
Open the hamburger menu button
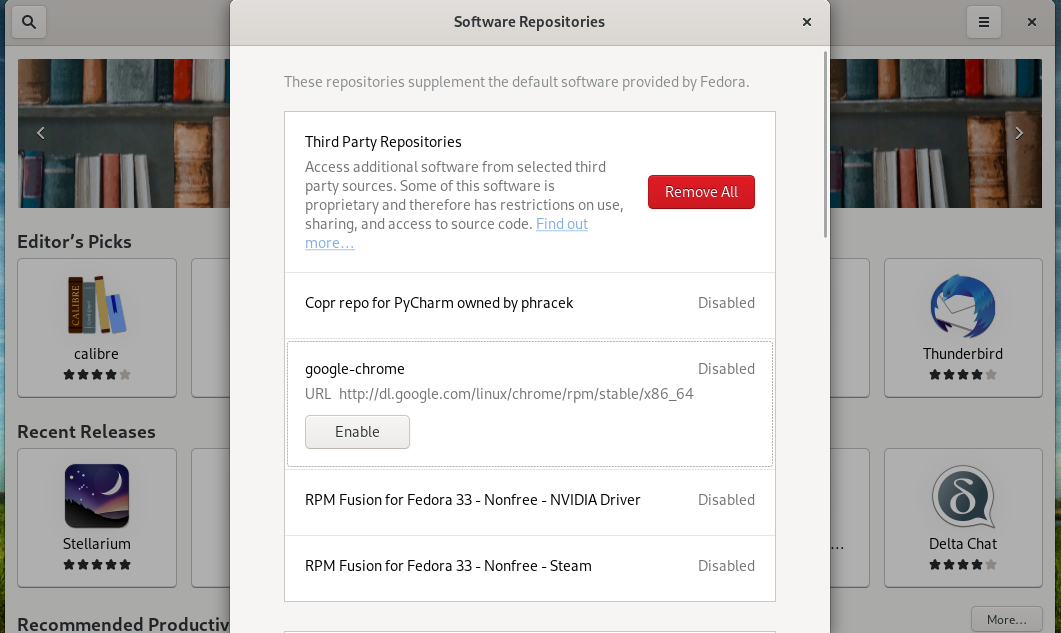983,21
